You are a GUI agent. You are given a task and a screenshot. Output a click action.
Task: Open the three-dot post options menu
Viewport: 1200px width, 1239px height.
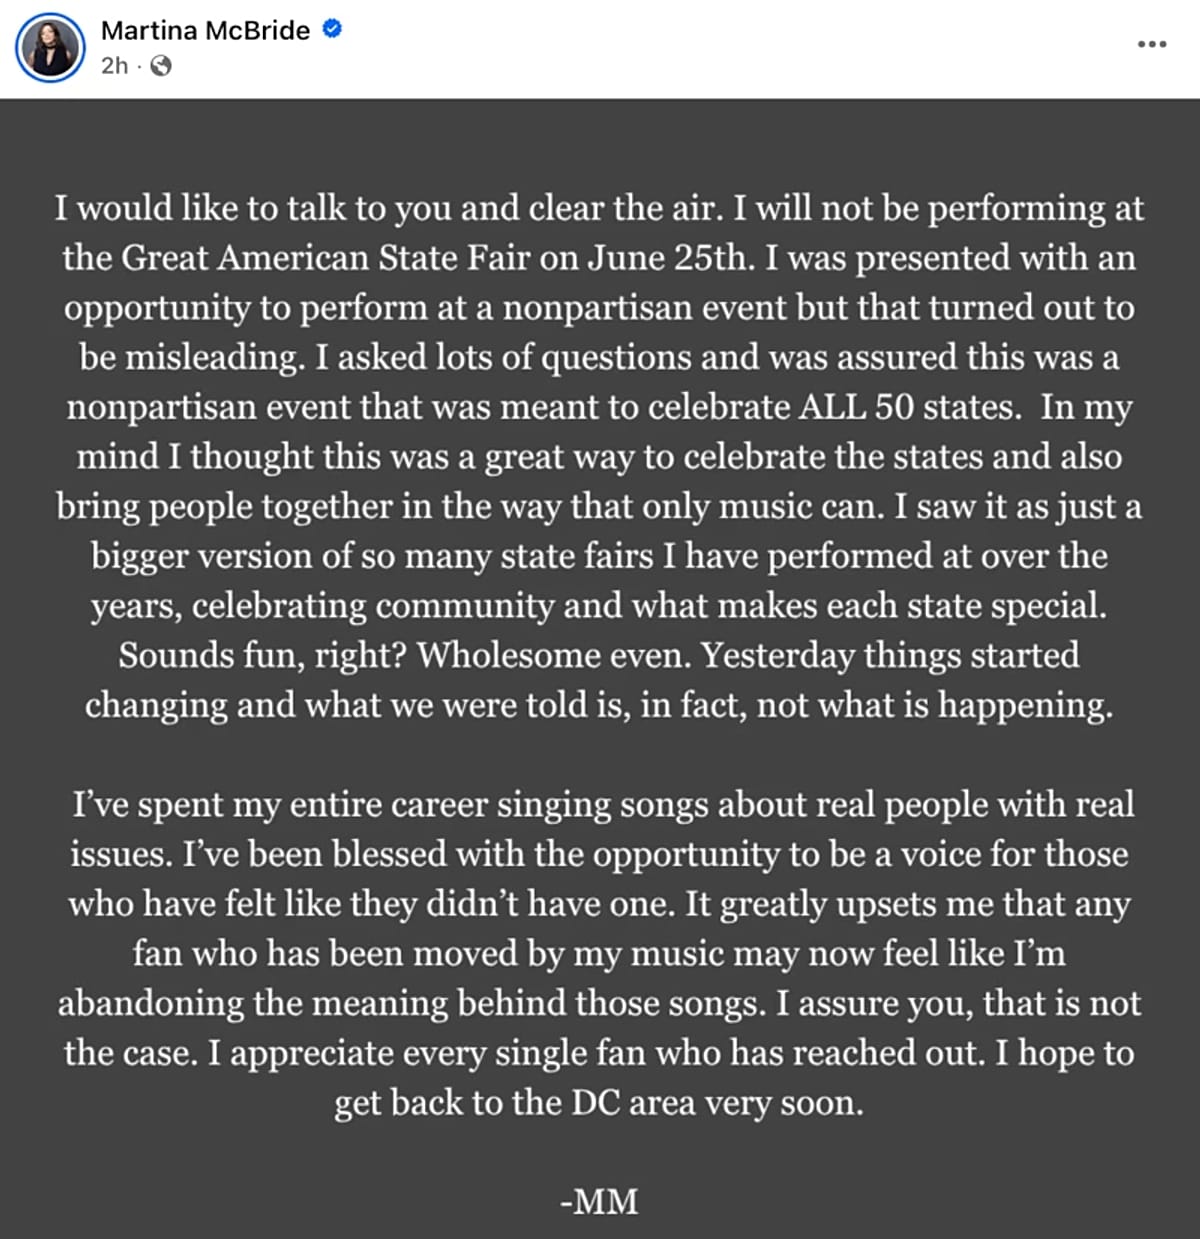point(1152,44)
